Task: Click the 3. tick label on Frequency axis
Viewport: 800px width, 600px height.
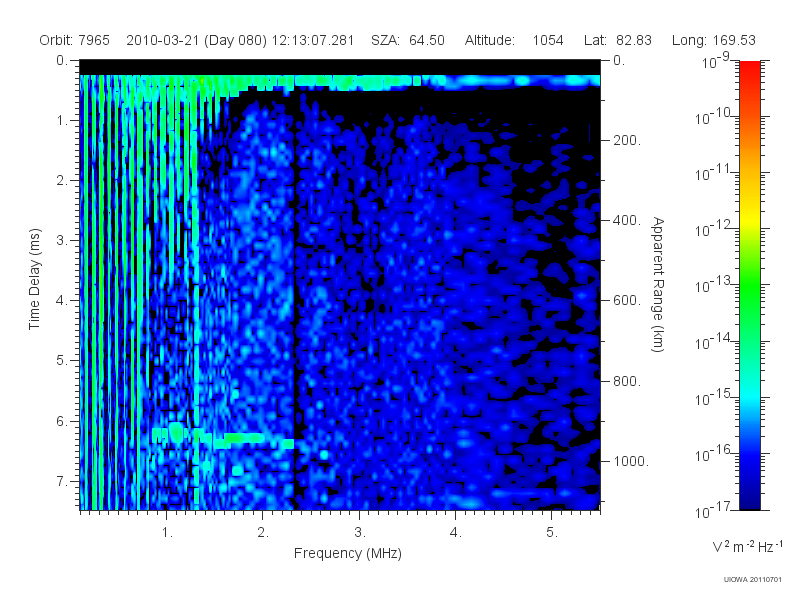Action: point(360,533)
